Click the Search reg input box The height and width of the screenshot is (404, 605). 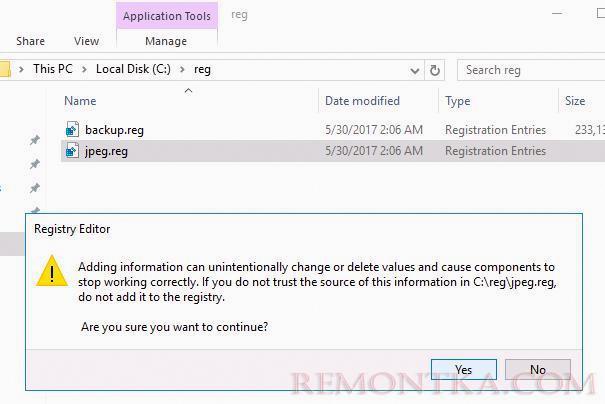point(531,70)
